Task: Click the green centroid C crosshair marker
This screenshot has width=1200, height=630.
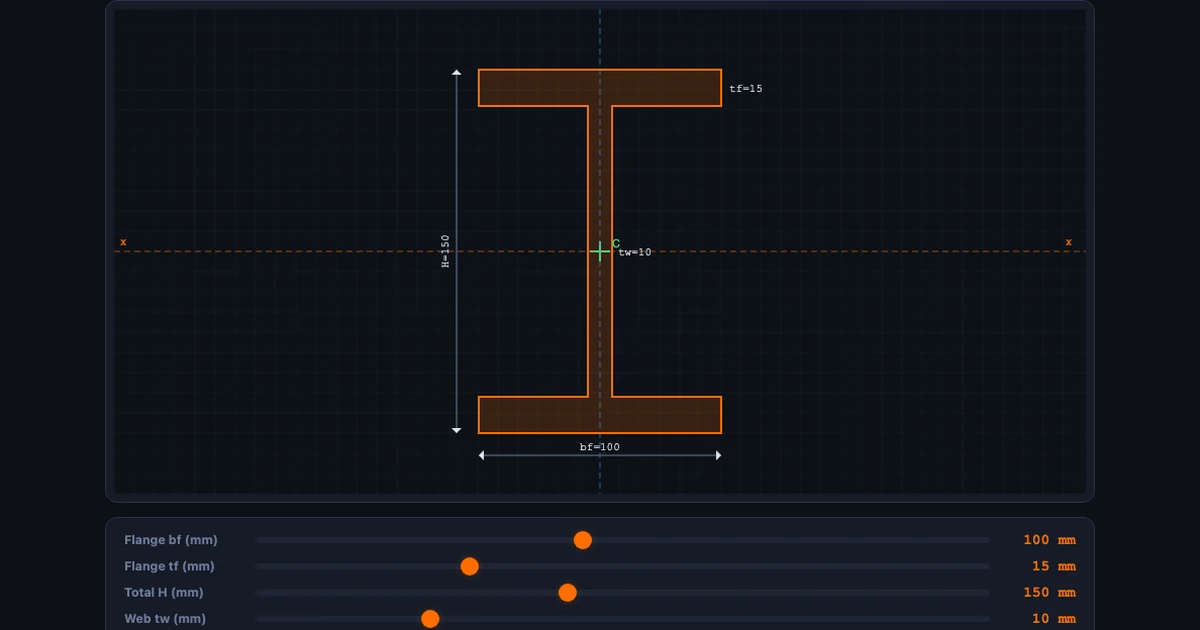Action: click(599, 251)
